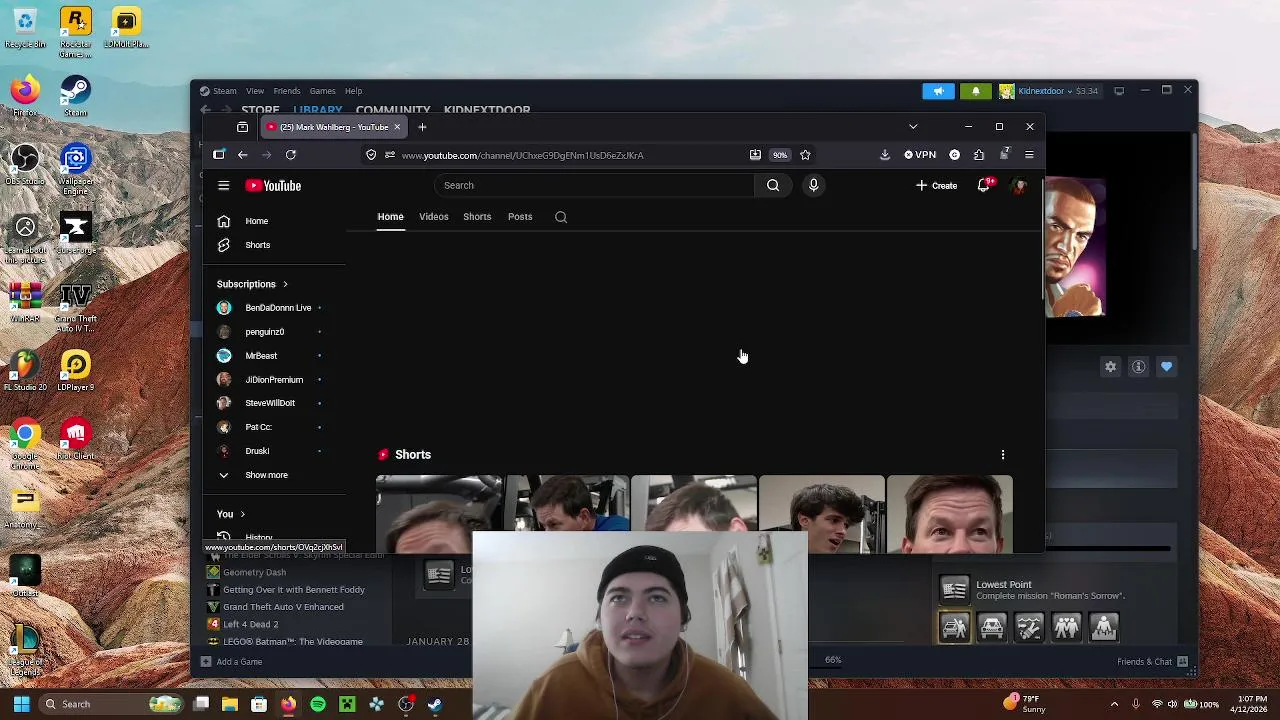Expand the Subscriptions section chevron
The image size is (1280, 720).
click(285, 284)
